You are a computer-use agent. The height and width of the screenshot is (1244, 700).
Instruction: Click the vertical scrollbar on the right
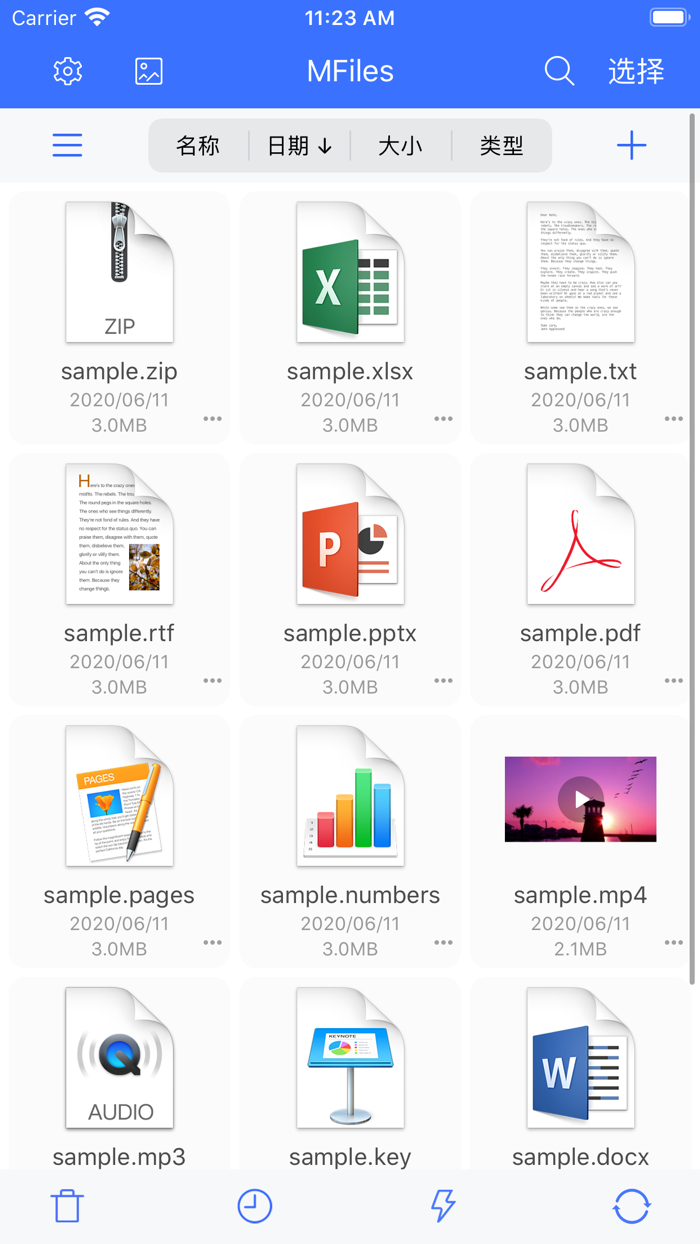(693, 550)
